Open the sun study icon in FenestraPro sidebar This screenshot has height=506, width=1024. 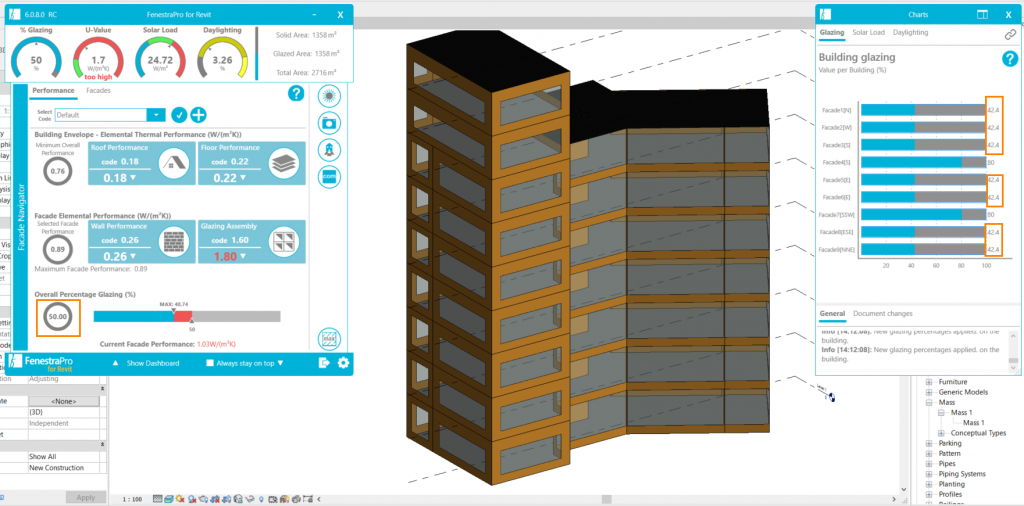tap(329, 97)
